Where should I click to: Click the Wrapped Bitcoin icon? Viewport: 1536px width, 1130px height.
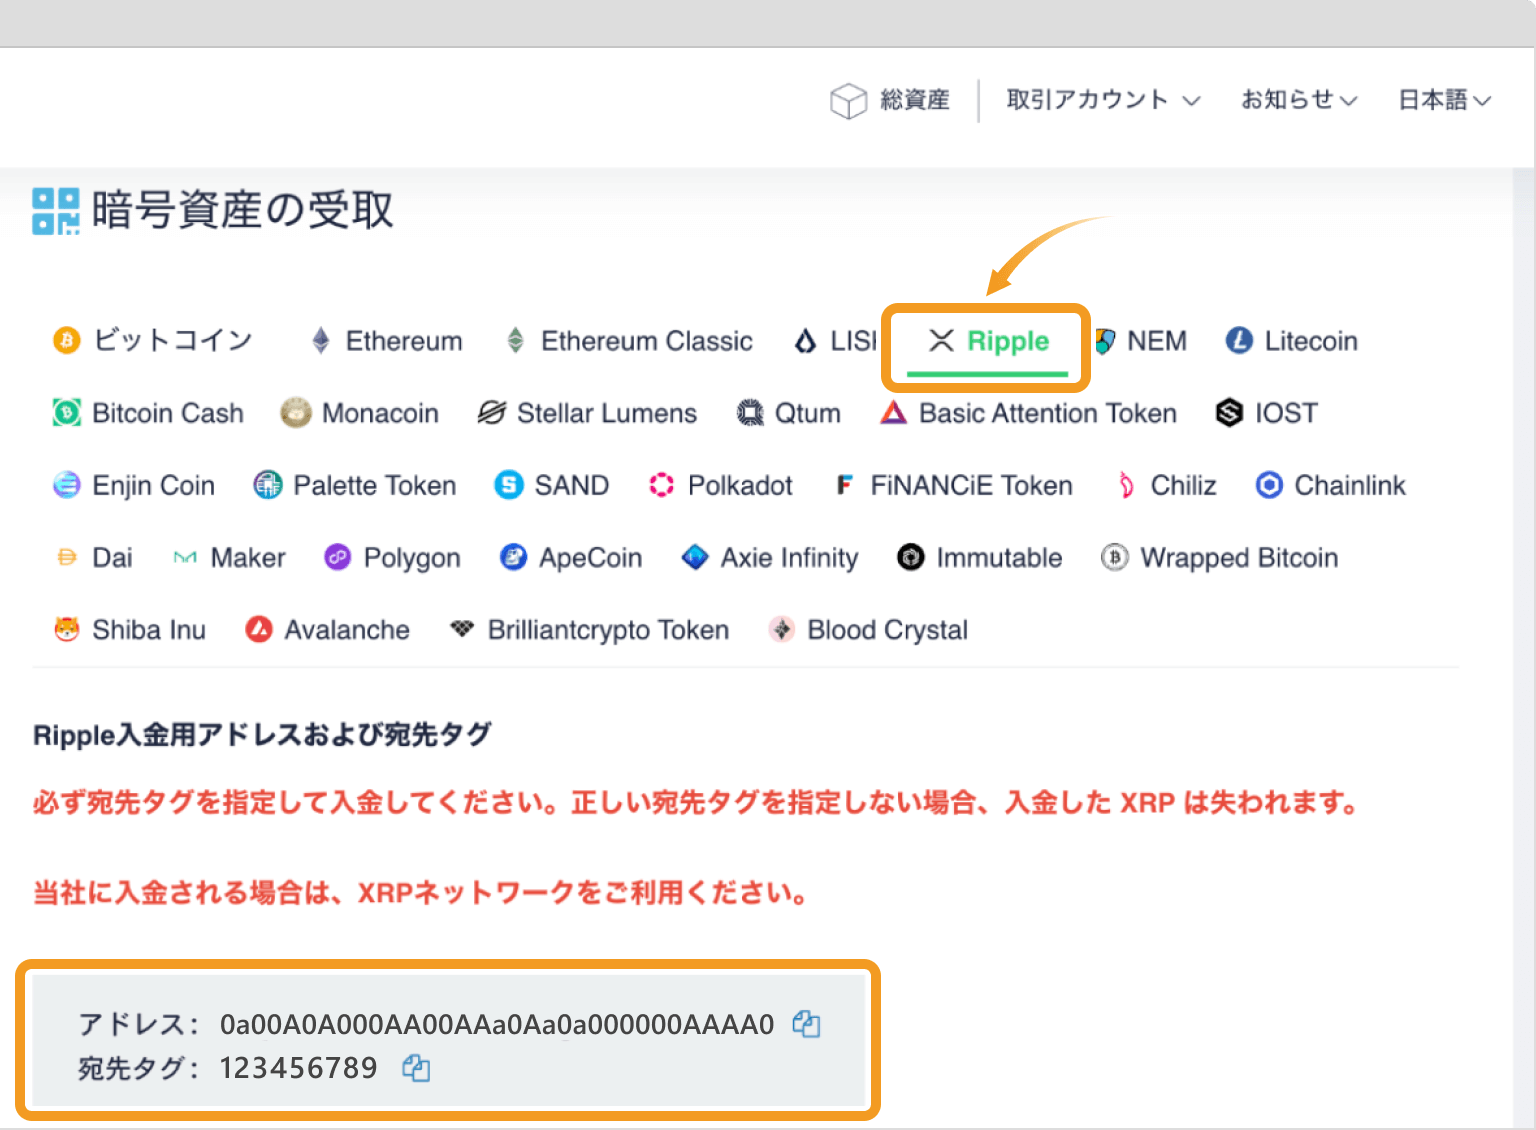(1115, 557)
